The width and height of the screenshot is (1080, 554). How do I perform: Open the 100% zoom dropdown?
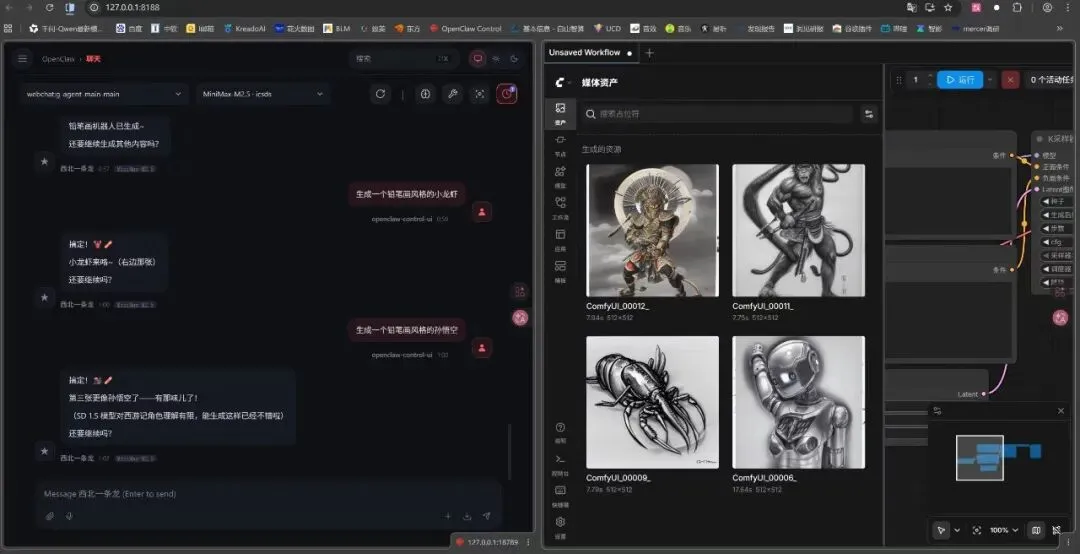pos(1004,530)
